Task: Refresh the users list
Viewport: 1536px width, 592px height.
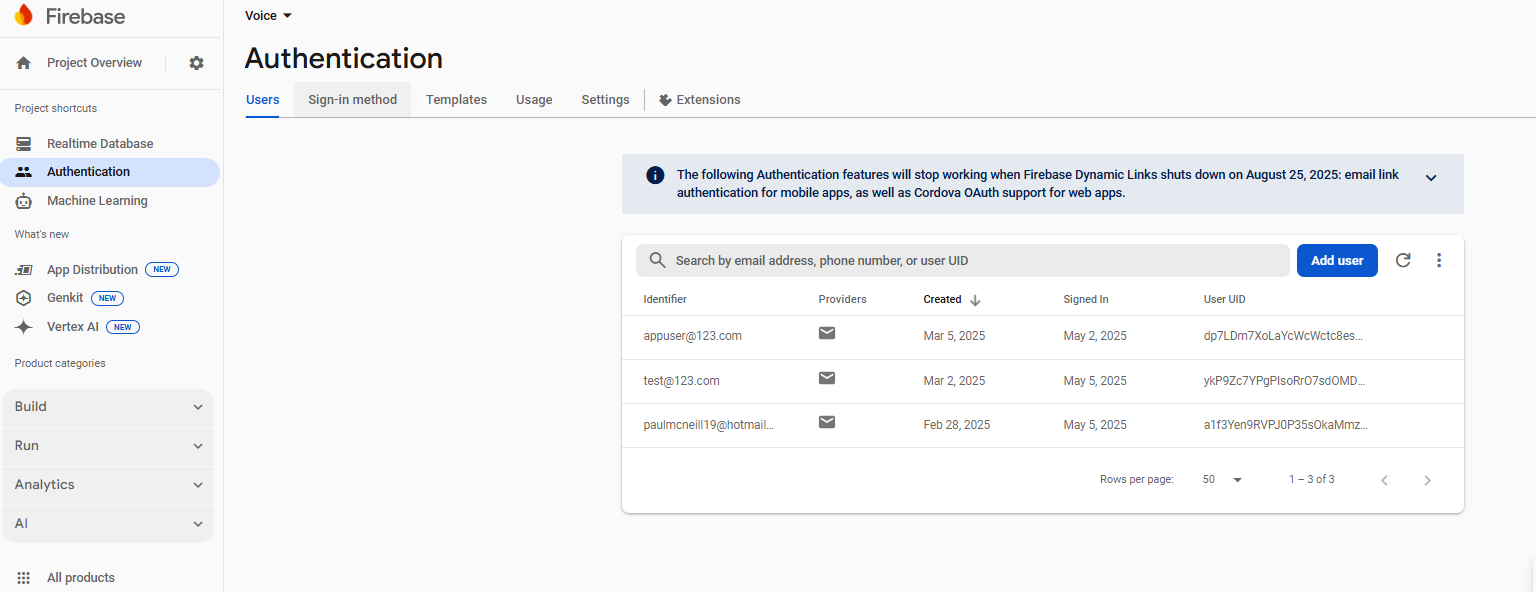Action: coord(1402,260)
